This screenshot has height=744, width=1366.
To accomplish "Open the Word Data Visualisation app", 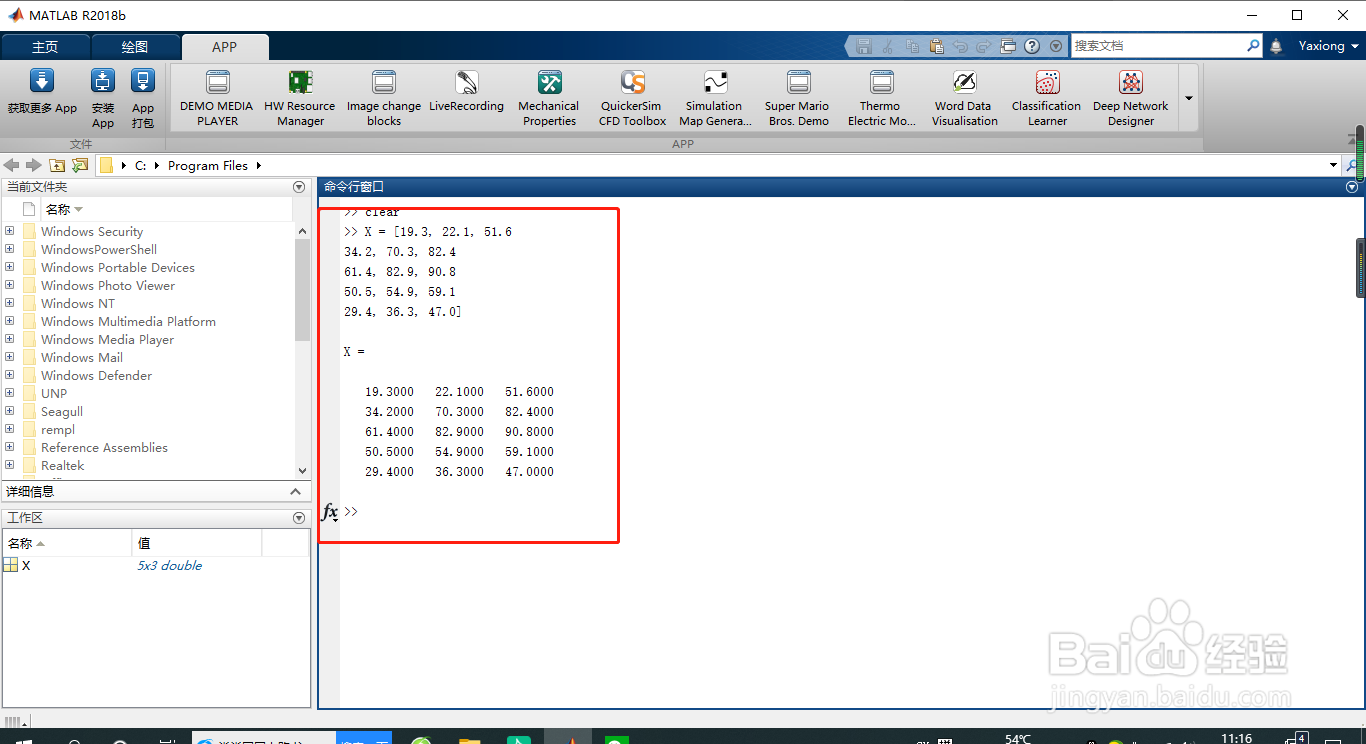I will 964,98.
